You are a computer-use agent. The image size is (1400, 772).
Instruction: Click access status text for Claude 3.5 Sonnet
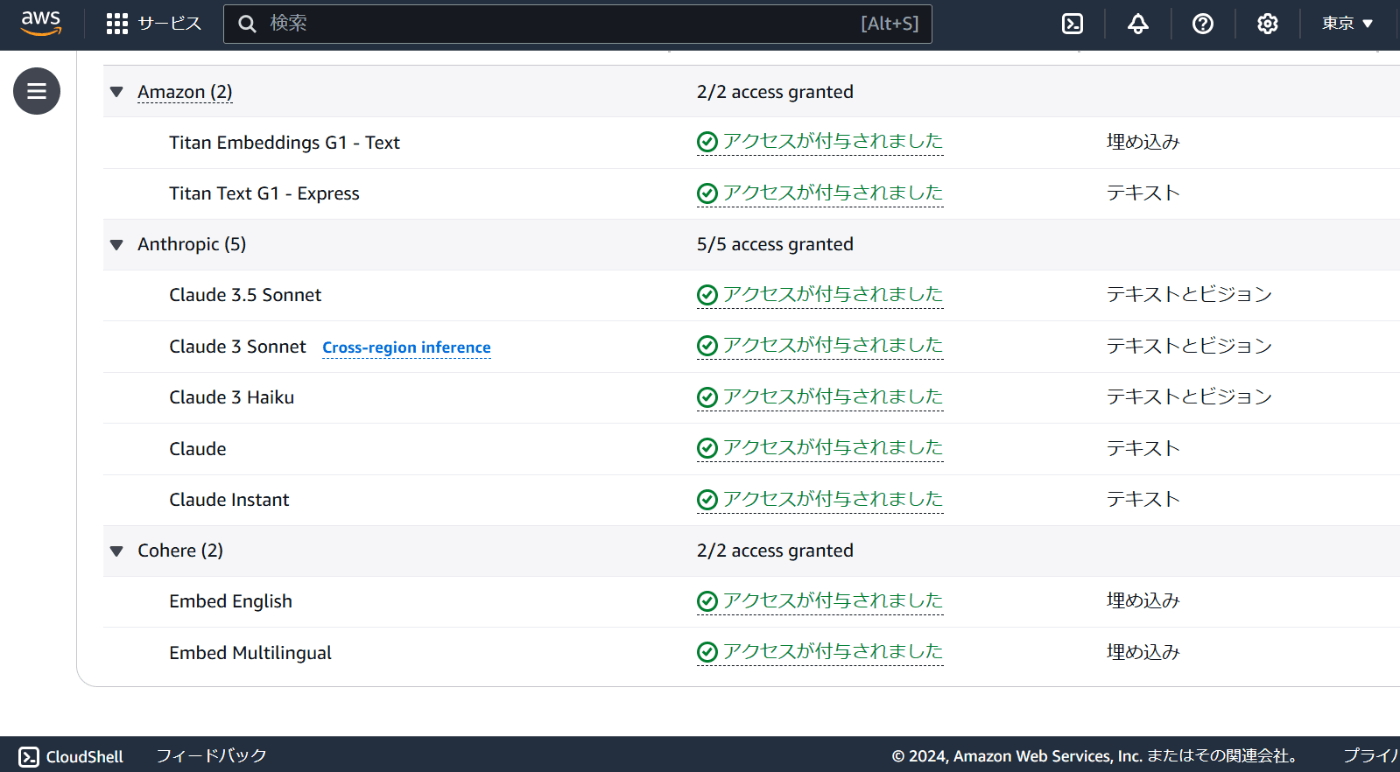(x=833, y=294)
